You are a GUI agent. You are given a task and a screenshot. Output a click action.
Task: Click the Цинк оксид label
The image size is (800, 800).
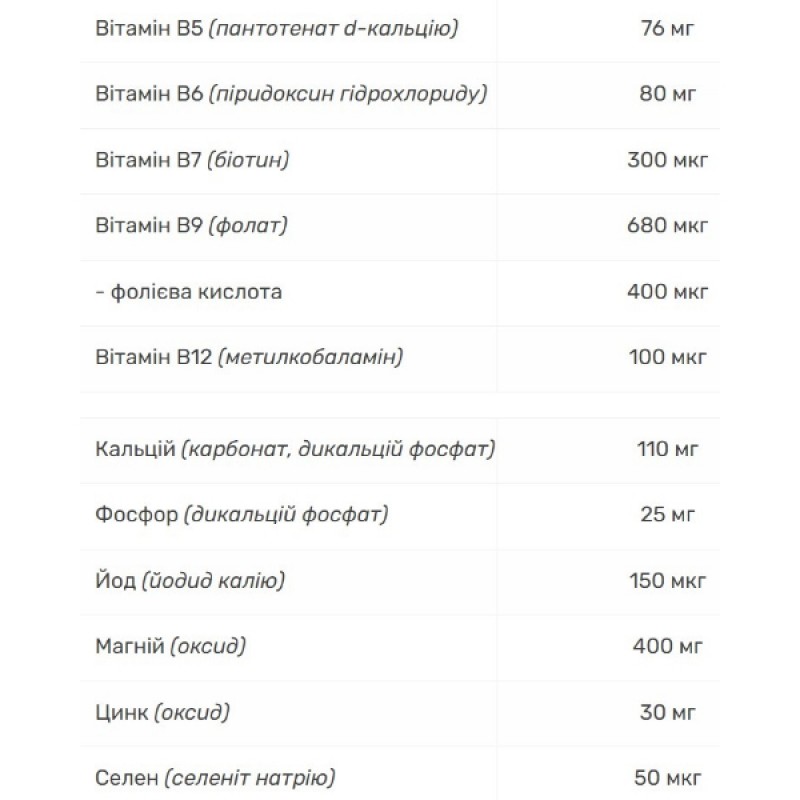[x=162, y=712]
